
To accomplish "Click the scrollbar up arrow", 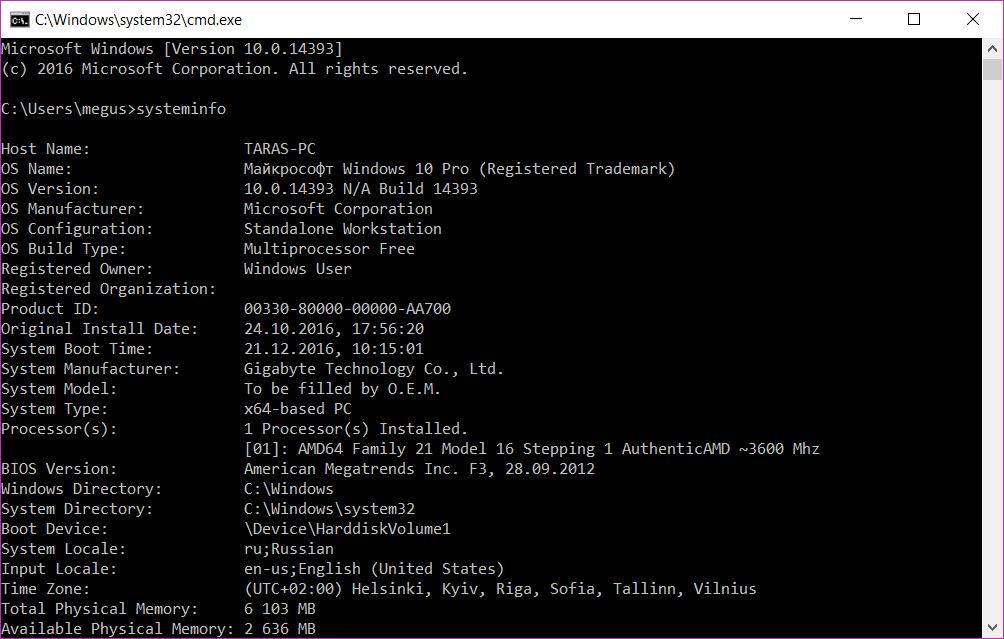I will point(992,47).
